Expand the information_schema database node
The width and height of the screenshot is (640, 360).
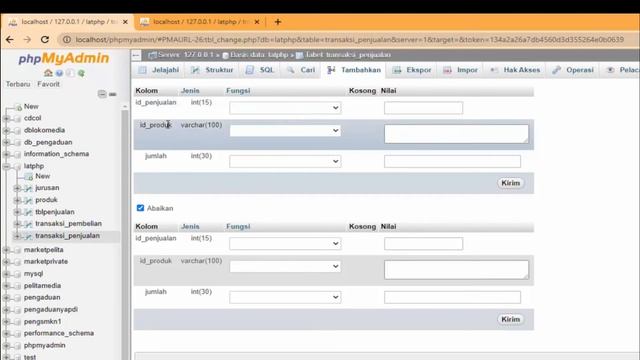7,154
